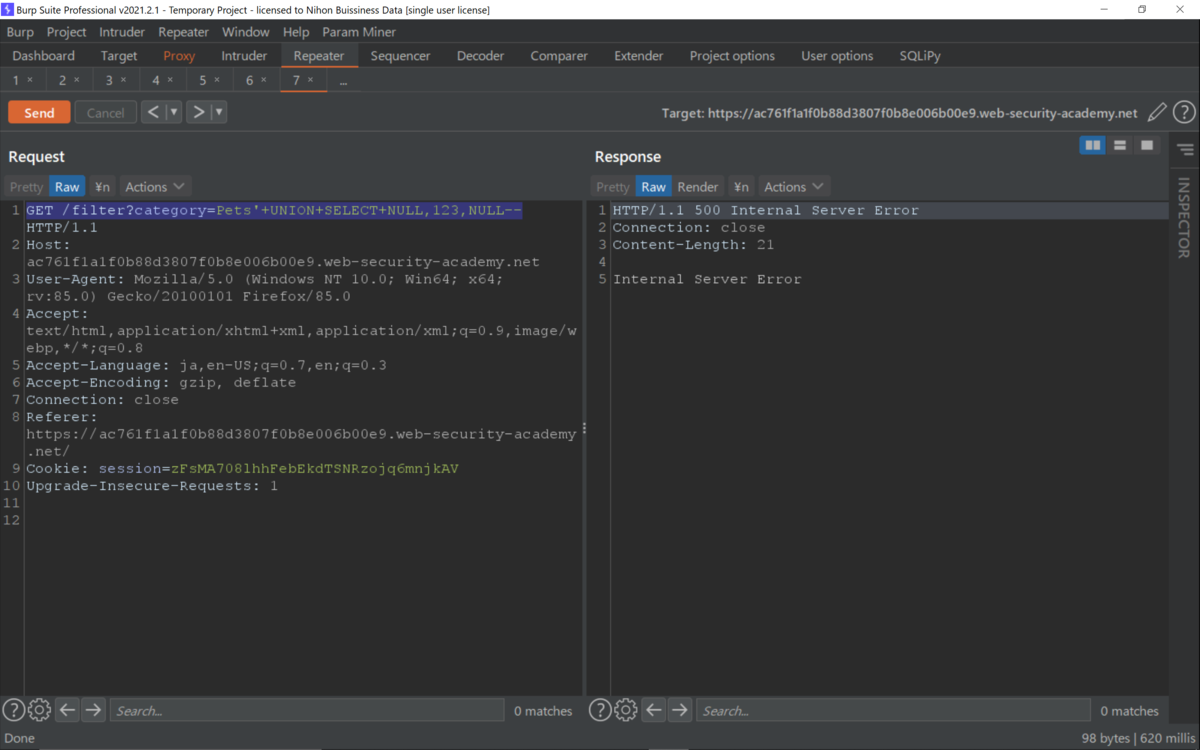Click the '500 Internal Server Error' status line
The image size is (1200, 750).
(765, 210)
